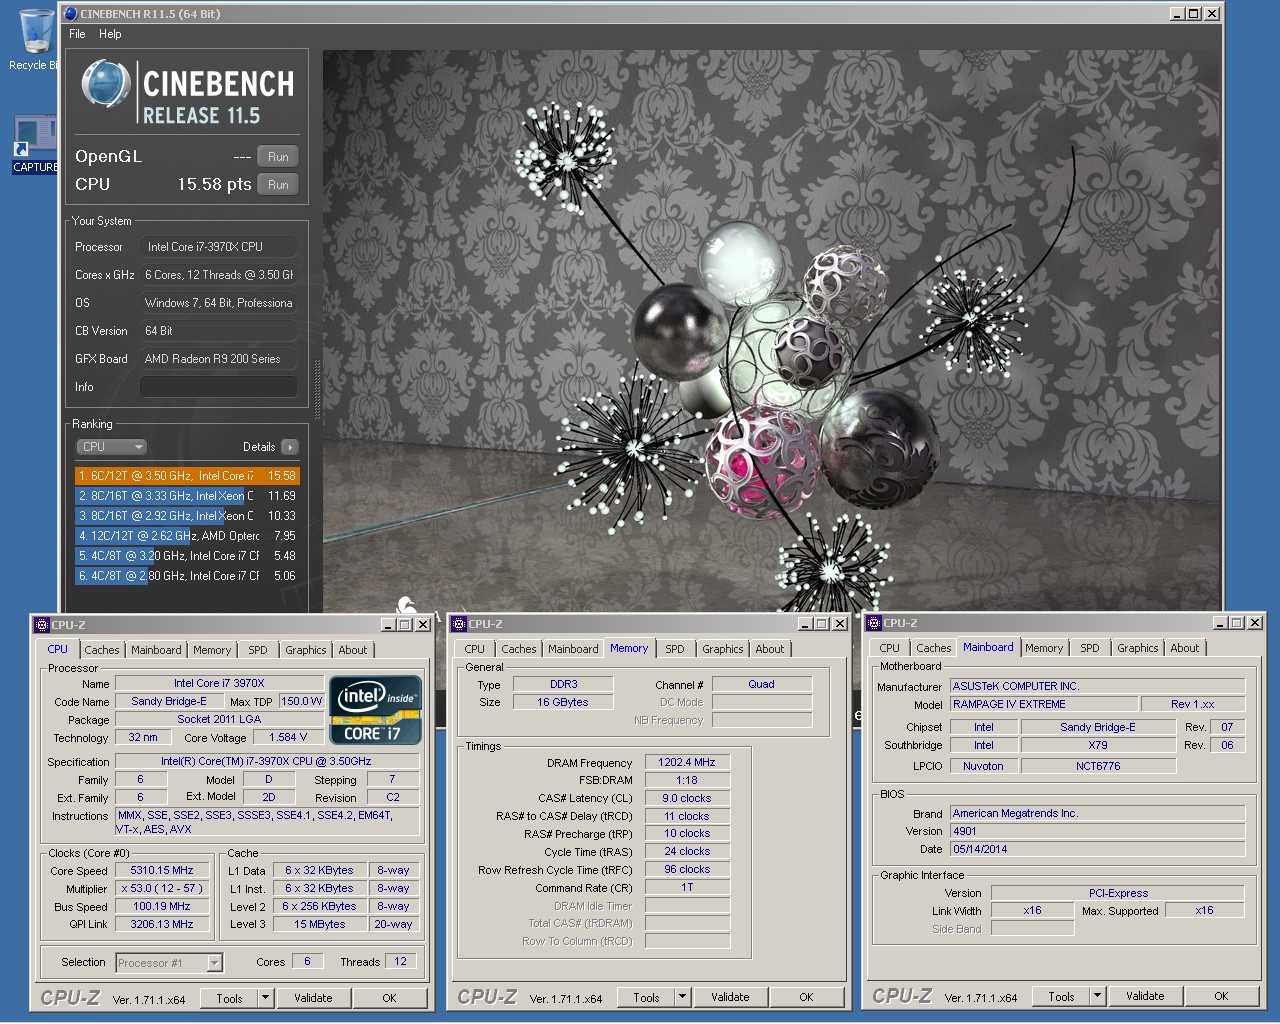Image resolution: width=1280 pixels, height=1024 pixels.
Task: Click Tools button in the CPU-Z CPU window
Action: 229,998
